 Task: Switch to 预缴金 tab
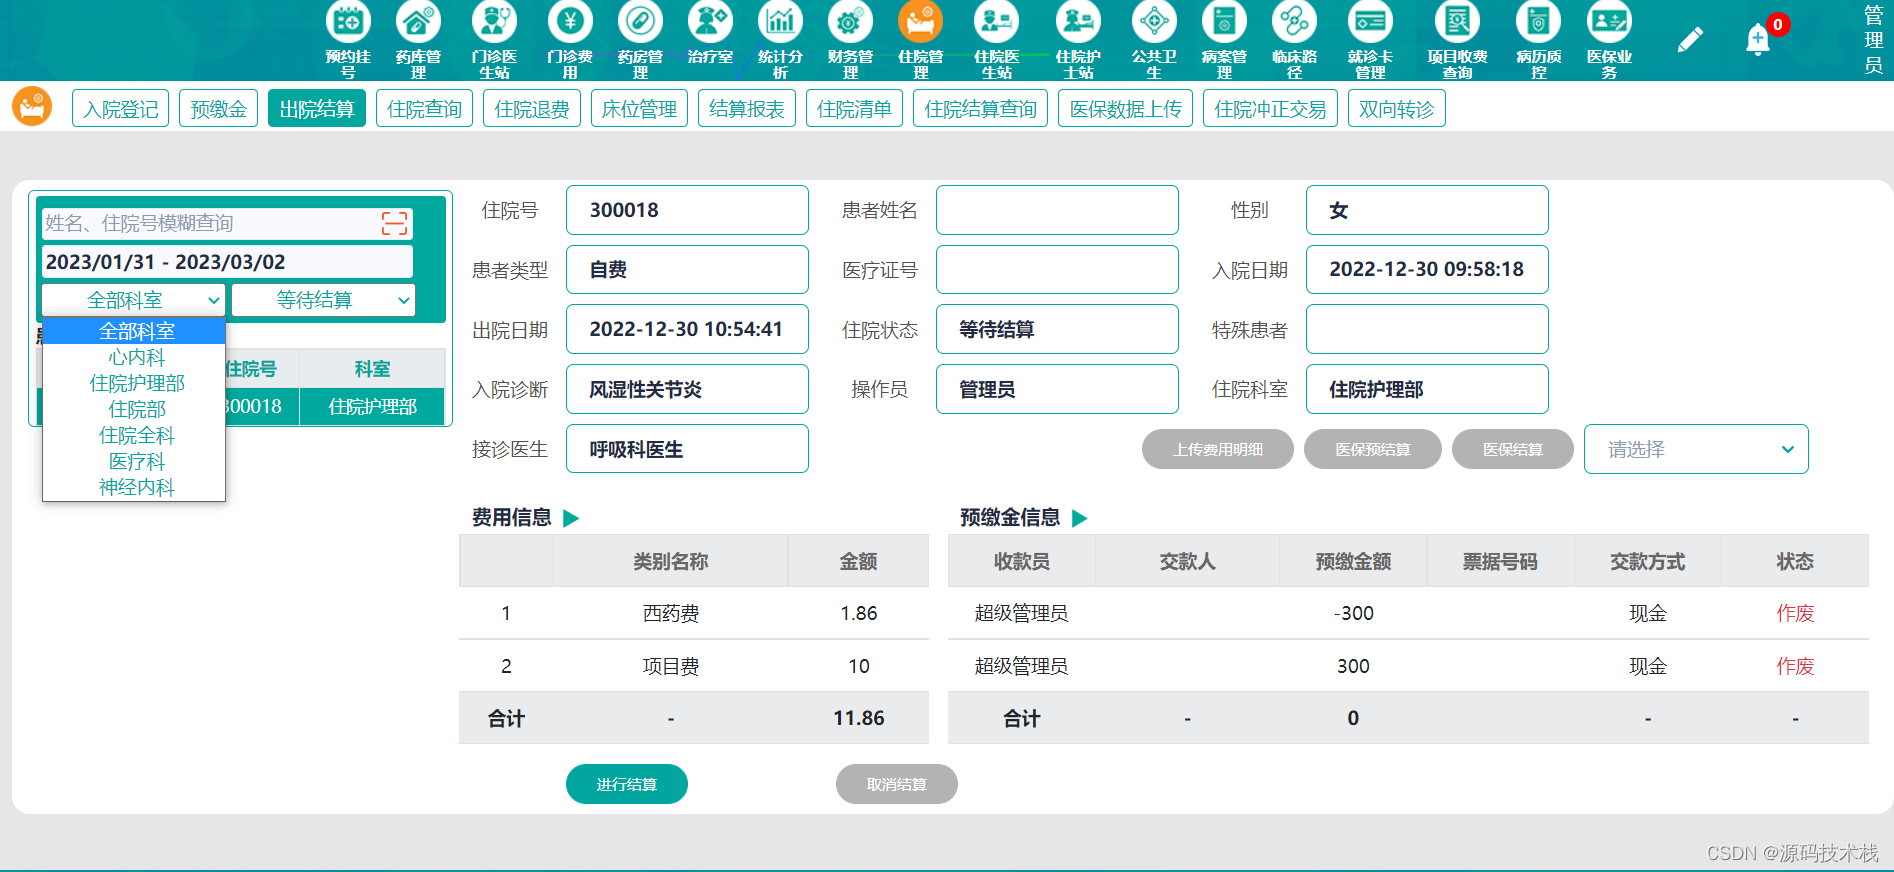coord(219,108)
